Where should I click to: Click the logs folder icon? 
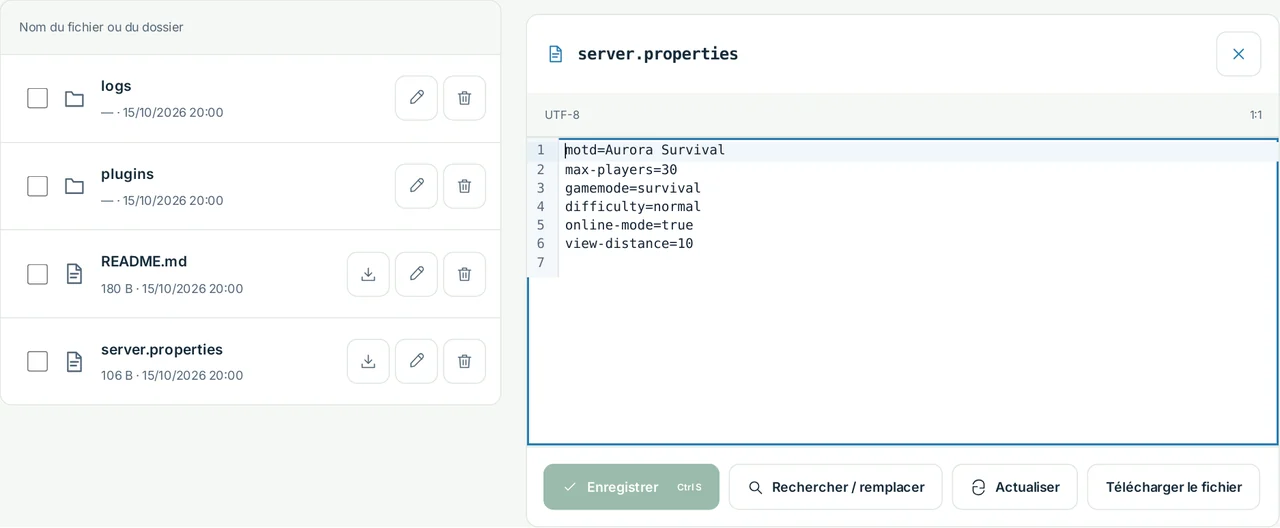74,98
